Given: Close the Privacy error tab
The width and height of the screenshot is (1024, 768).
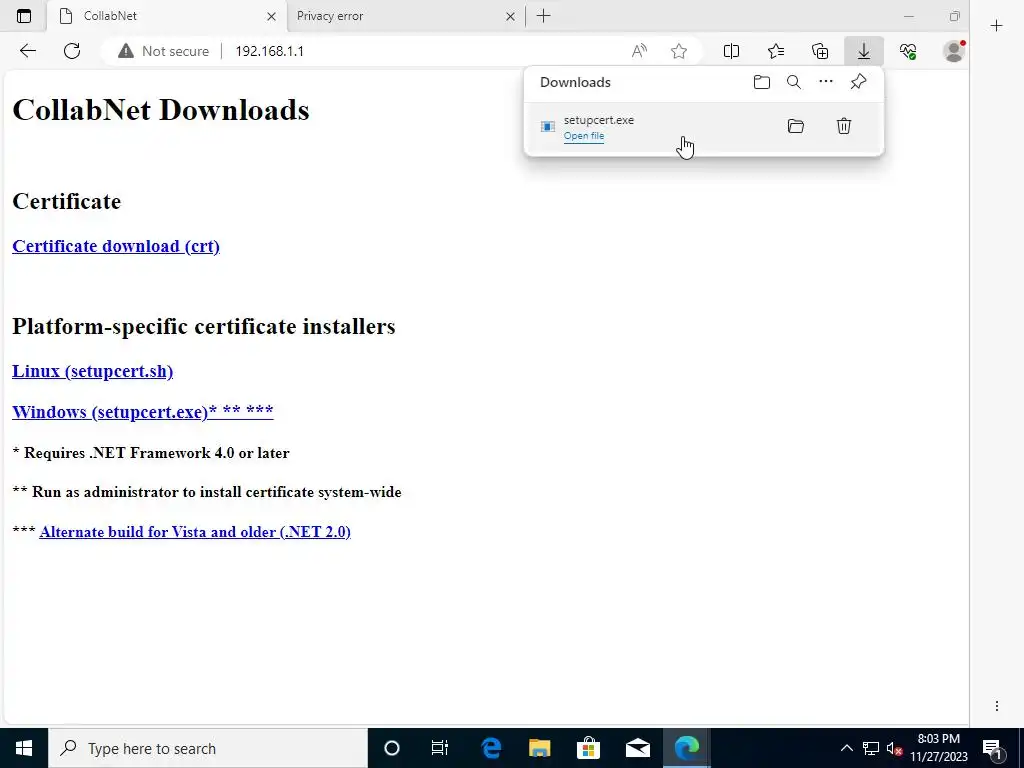Looking at the screenshot, I should click(x=511, y=16).
